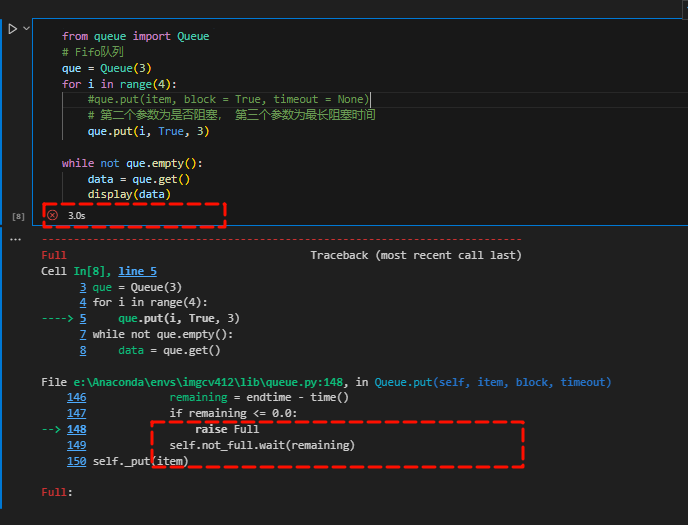Jump to traceback line number 4

83,303
